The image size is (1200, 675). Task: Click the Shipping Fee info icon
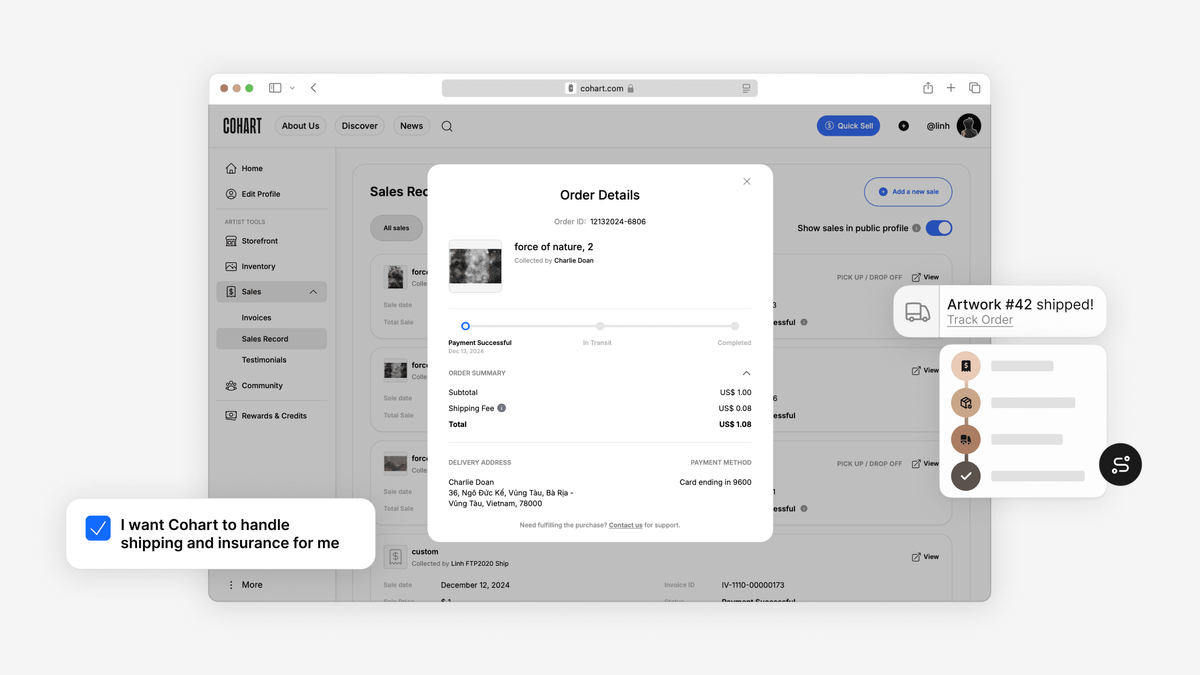[x=502, y=408]
